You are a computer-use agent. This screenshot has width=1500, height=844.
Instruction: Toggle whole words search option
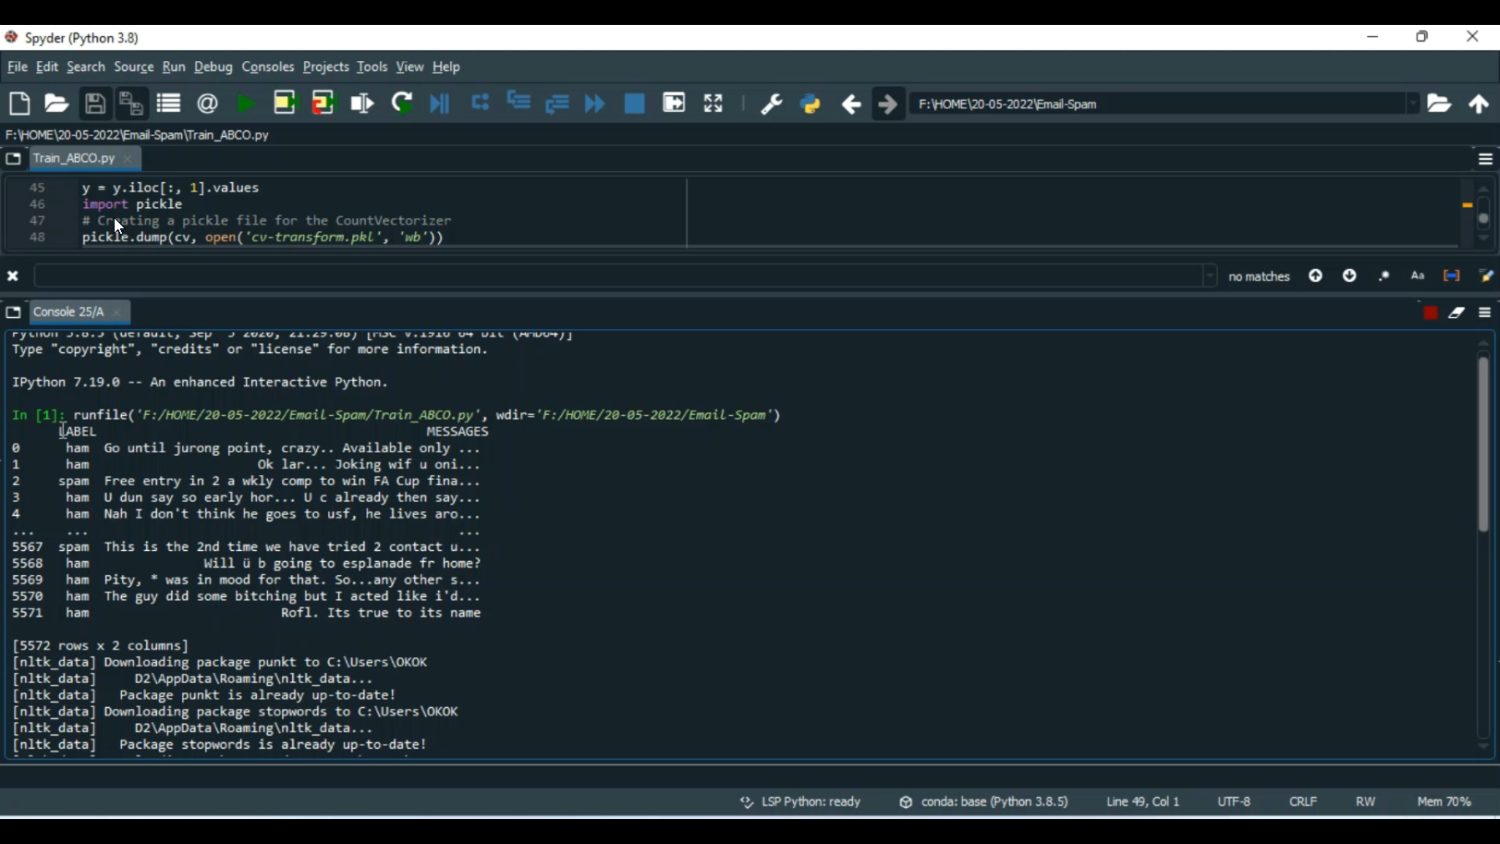pos(1452,276)
